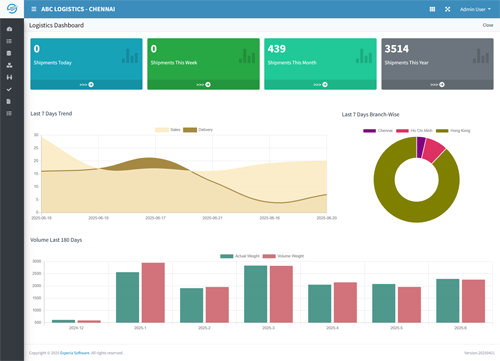Click the fullscreen expand arrows icon
The height and width of the screenshot is (361, 500).
pyautogui.click(x=448, y=9)
